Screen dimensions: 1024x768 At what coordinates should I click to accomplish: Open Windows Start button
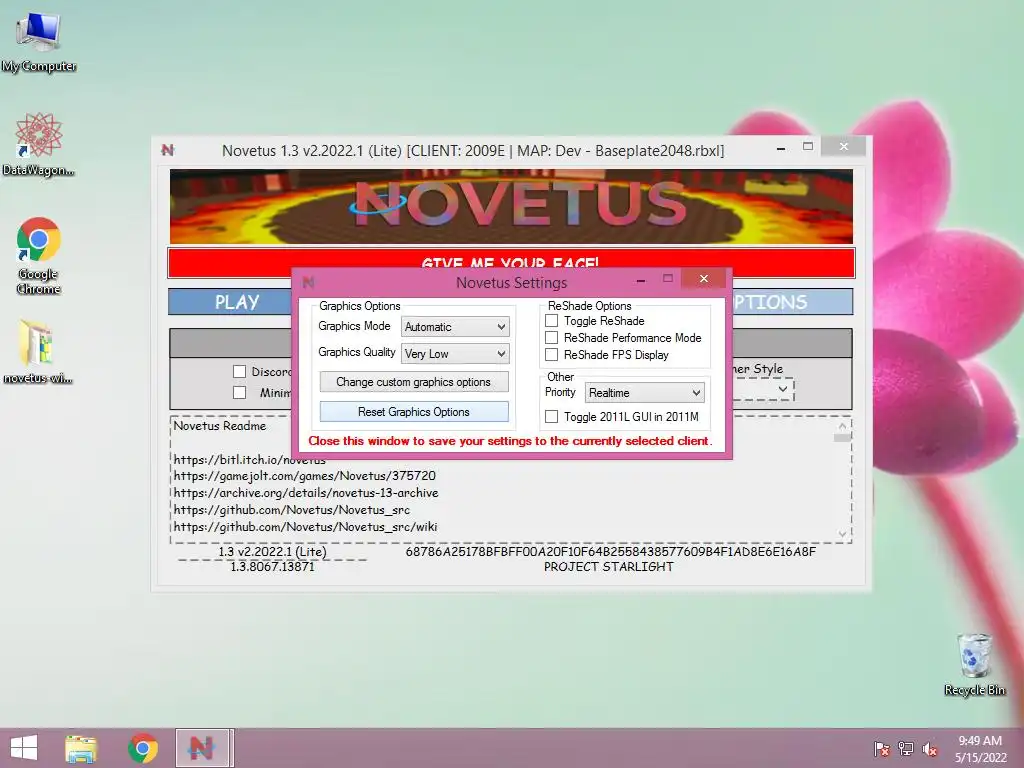(x=24, y=748)
